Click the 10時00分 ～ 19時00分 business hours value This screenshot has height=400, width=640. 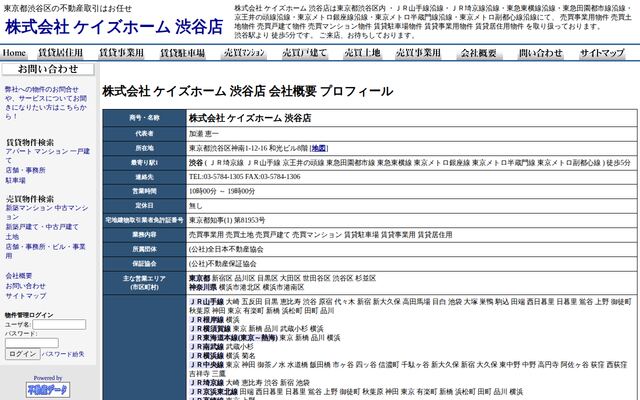[x=222, y=191]
